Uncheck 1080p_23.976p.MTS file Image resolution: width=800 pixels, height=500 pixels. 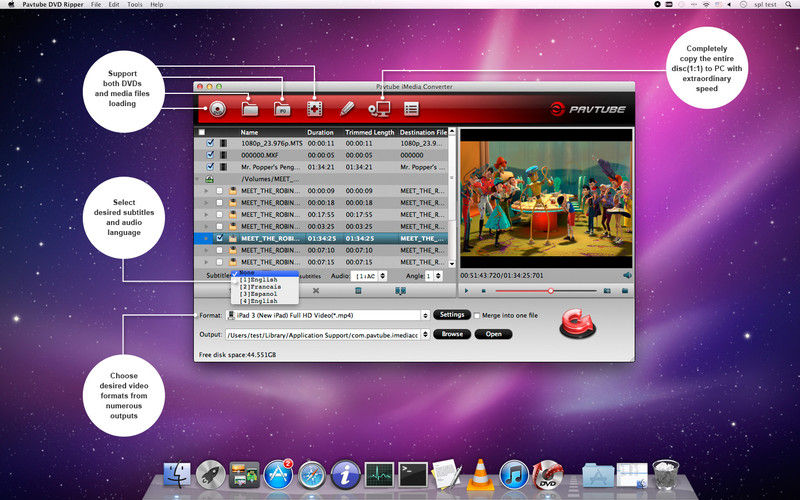(x=210, y=143)
